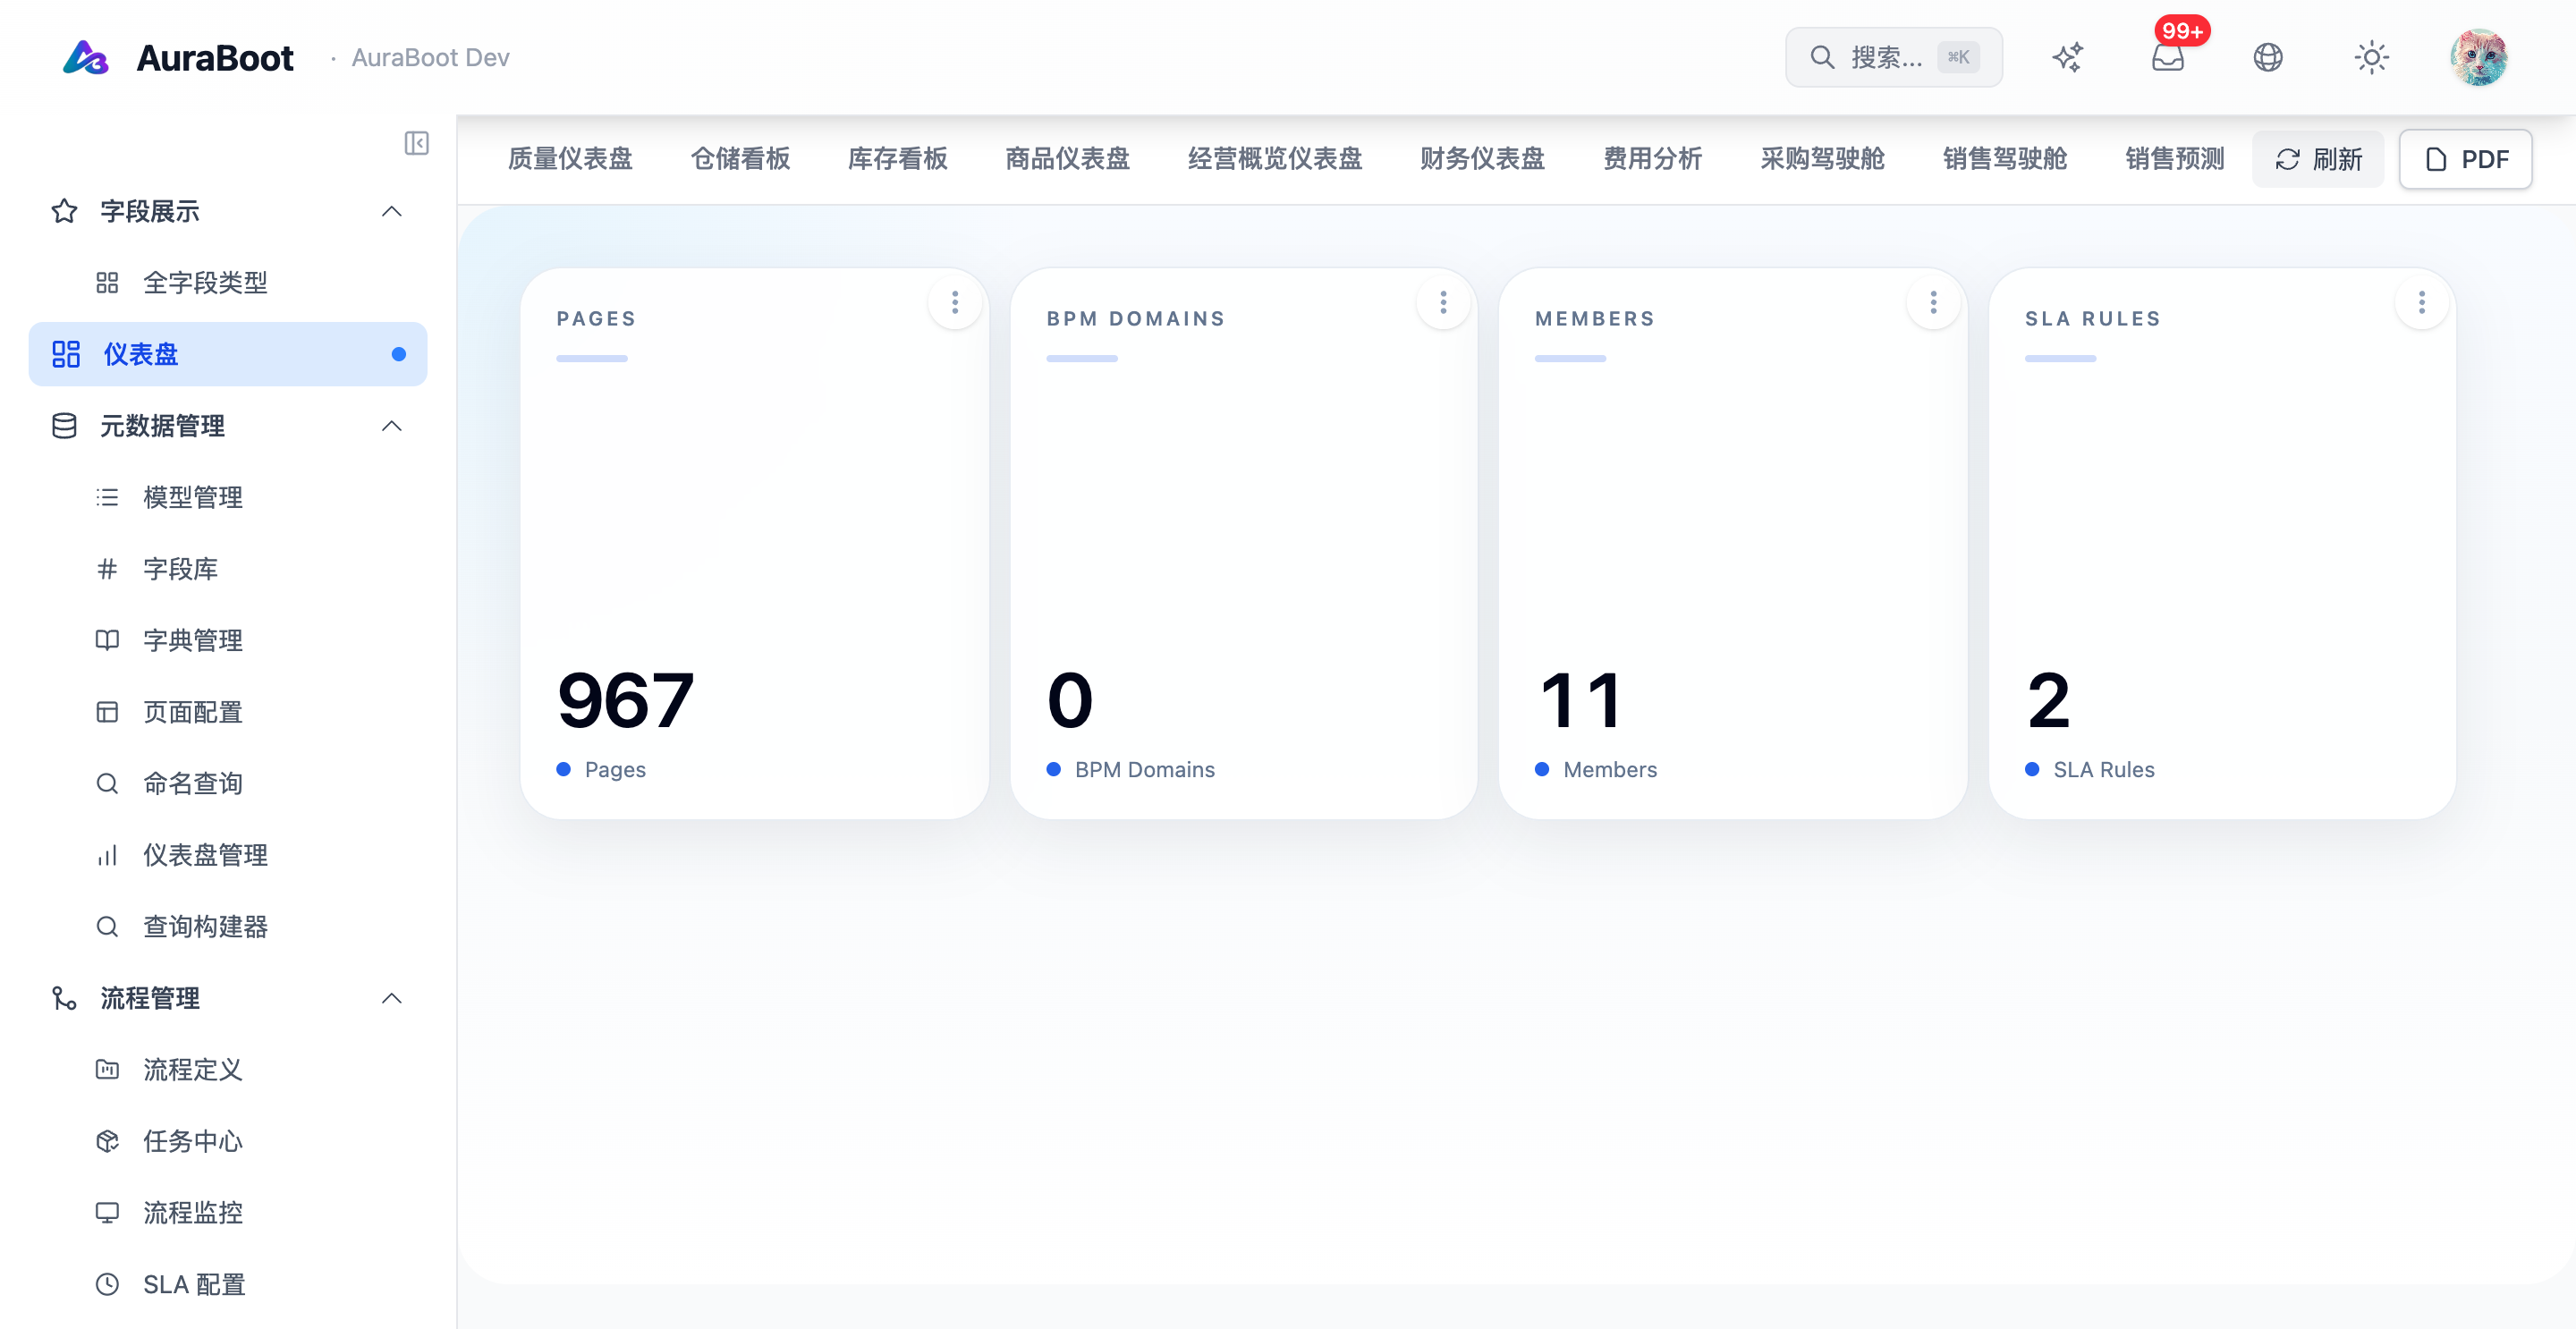Click the Pages legend label
2576x1329 pixels.
pyautogui.click(x=615, y=769)
